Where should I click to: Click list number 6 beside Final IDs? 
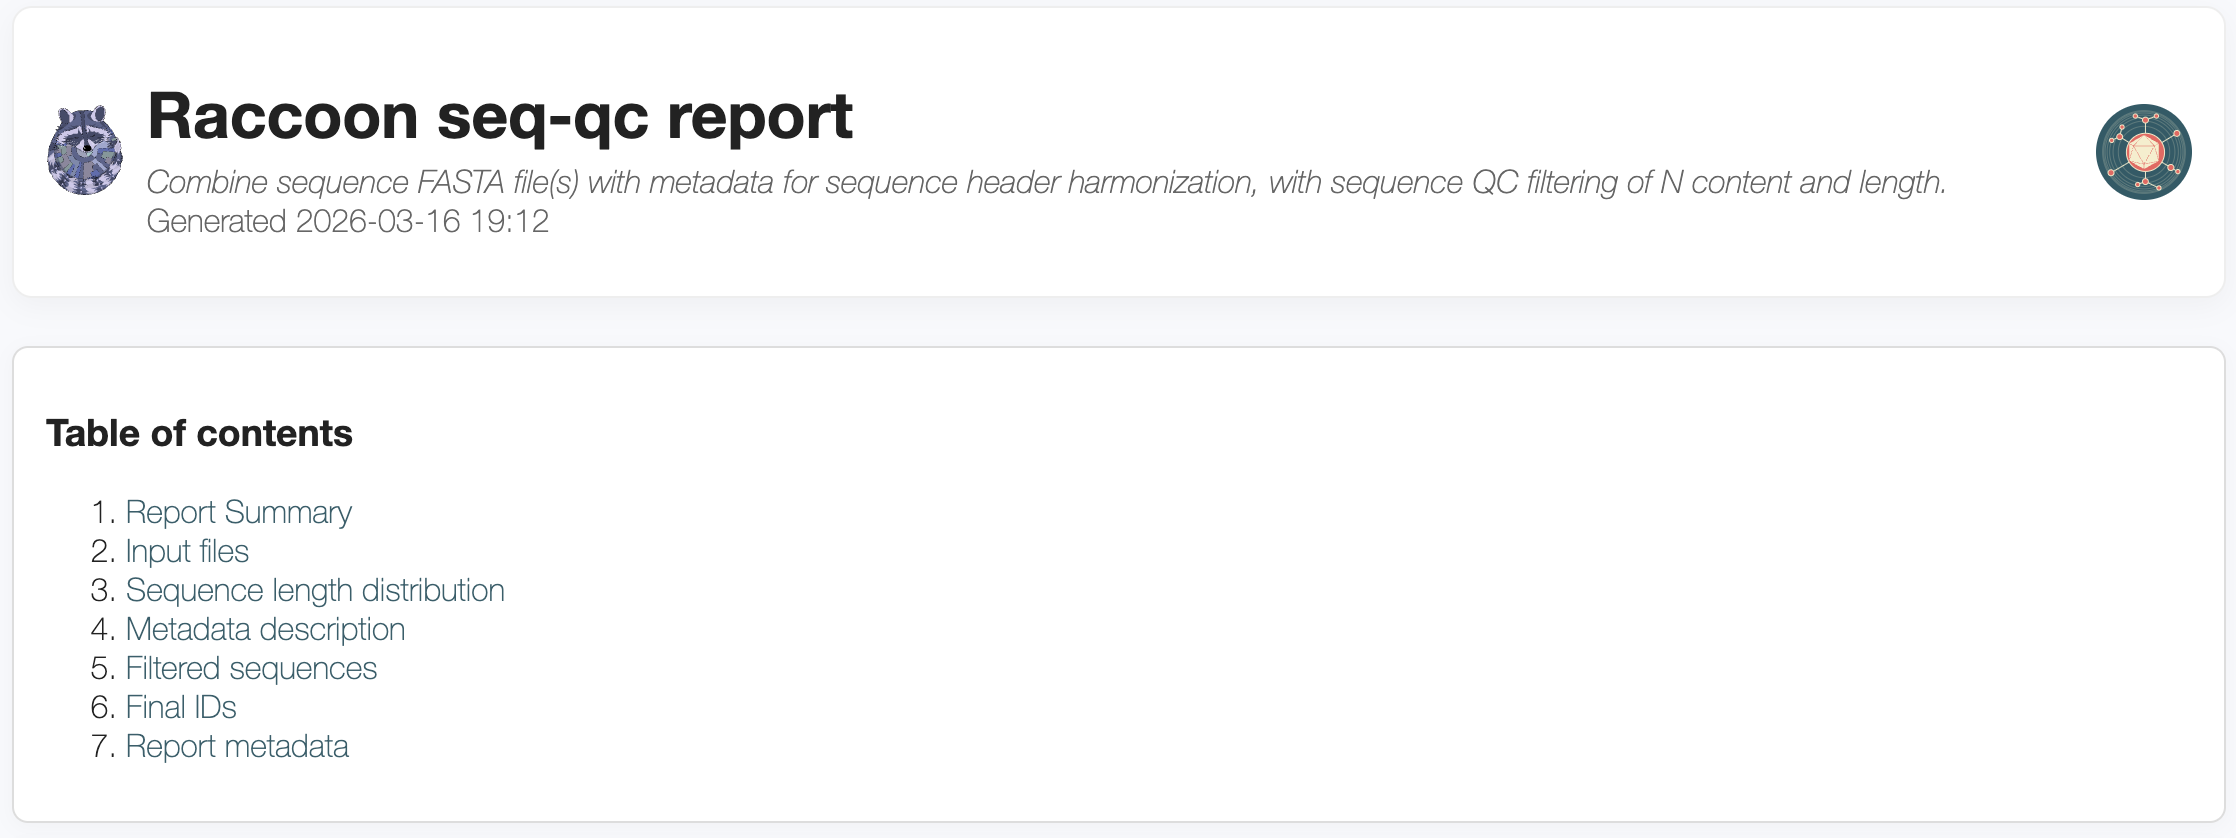click(x=103, y=707)
